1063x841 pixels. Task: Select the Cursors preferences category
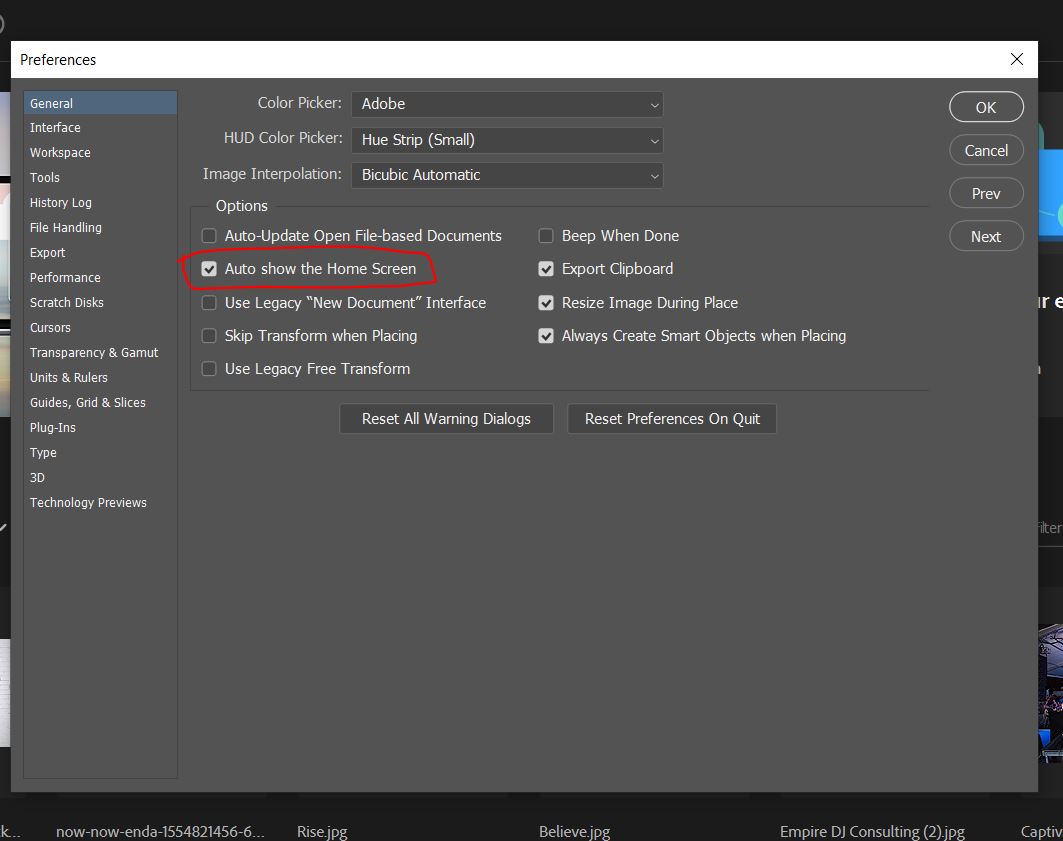click(50, 327)
